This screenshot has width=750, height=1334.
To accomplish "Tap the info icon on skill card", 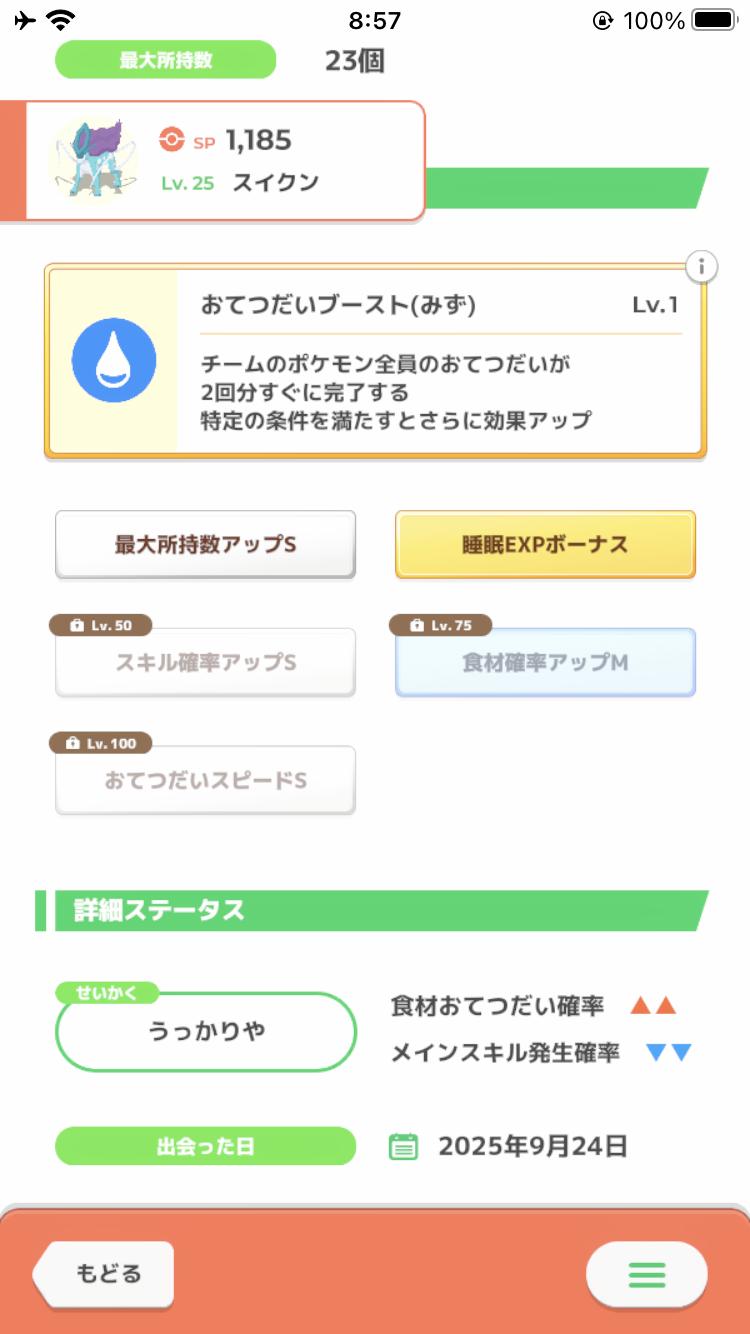I will click(x=702, y=267).
